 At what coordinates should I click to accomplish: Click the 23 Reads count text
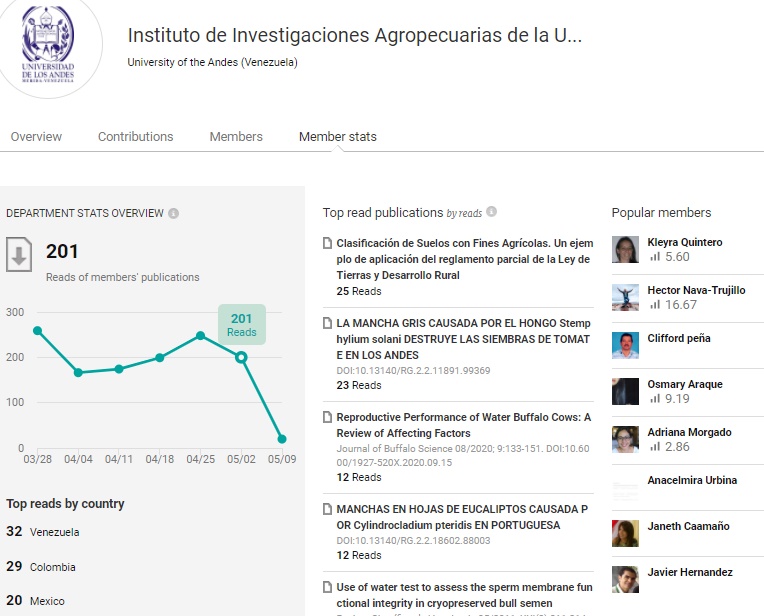[359, 385]
